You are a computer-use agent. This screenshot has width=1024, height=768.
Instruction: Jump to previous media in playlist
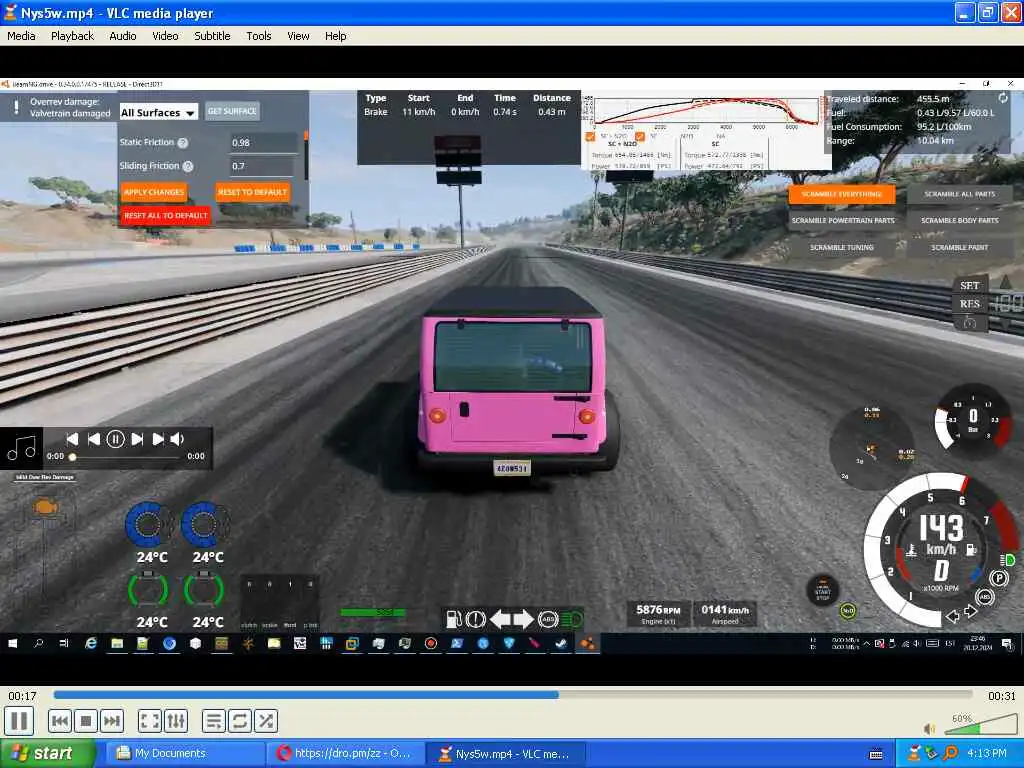(60, 721)
